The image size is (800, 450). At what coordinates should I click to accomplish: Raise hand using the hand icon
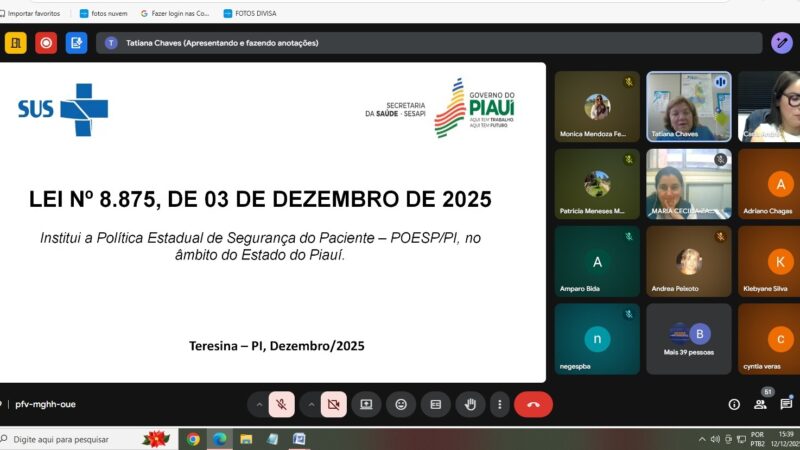click(470, 405)
